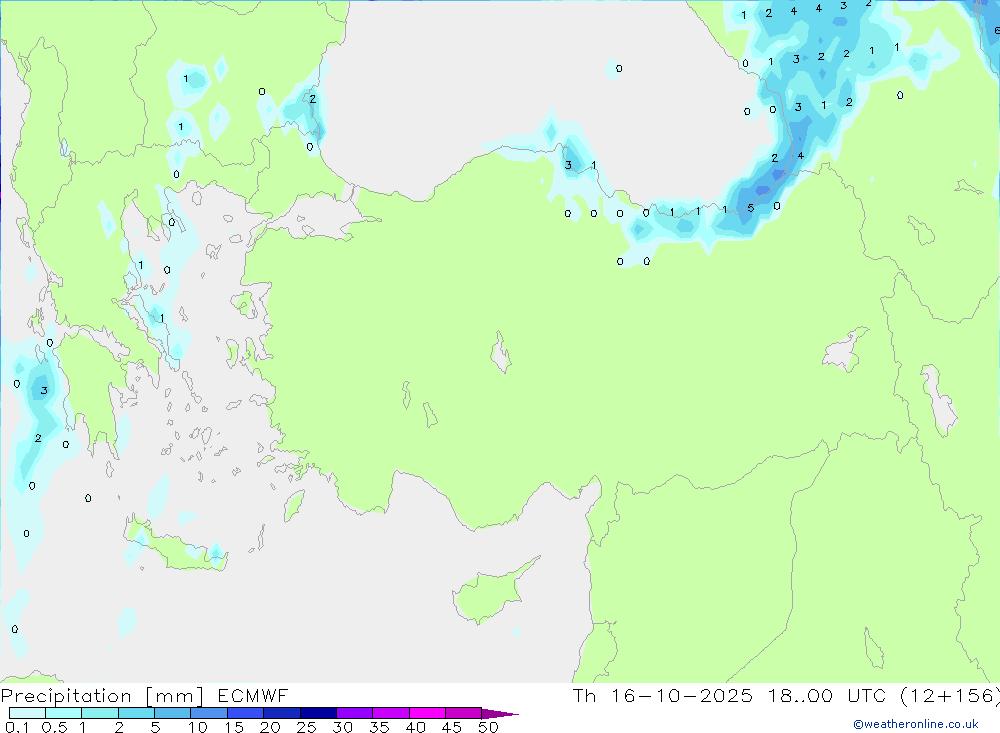Select the 35–40 mm legend color box
Image resolution: width=1000 pixels, height=733 pixels.
(x=391, y=713)
